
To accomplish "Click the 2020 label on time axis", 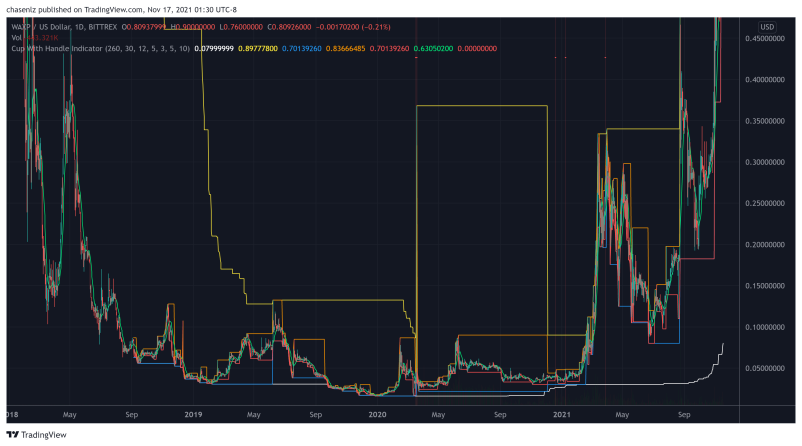I will pos(377,414).
